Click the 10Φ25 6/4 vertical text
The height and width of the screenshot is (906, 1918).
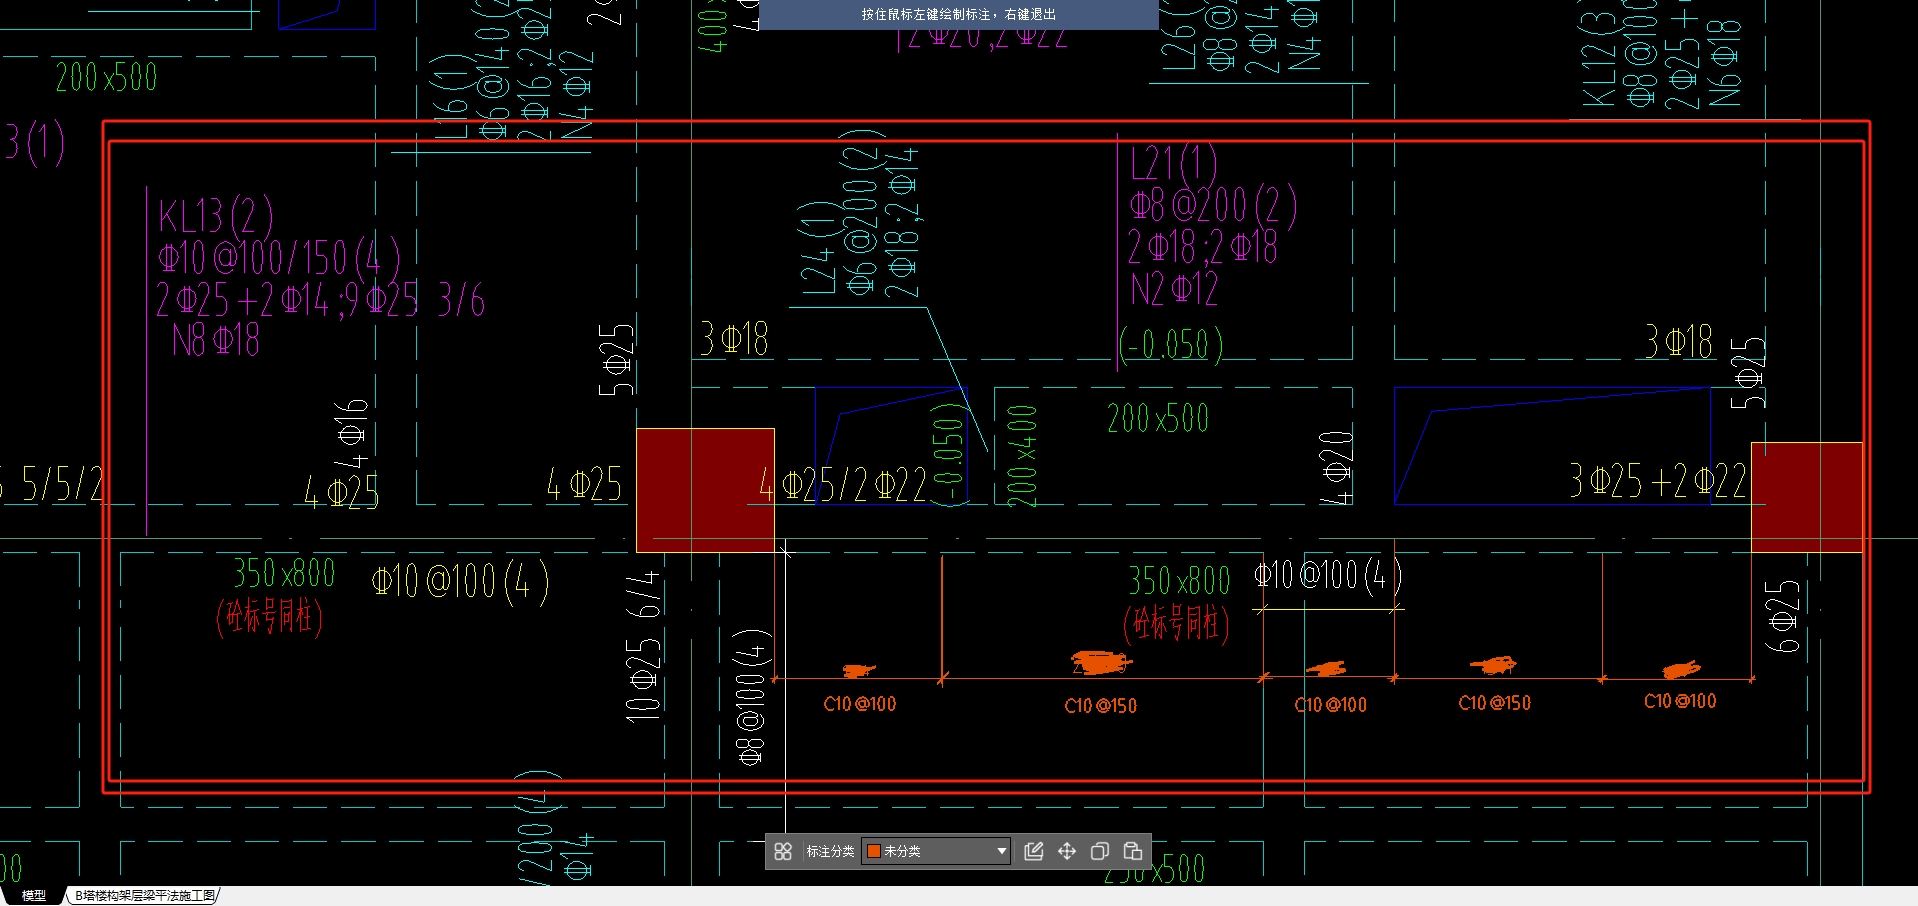[x=642, y=646]
